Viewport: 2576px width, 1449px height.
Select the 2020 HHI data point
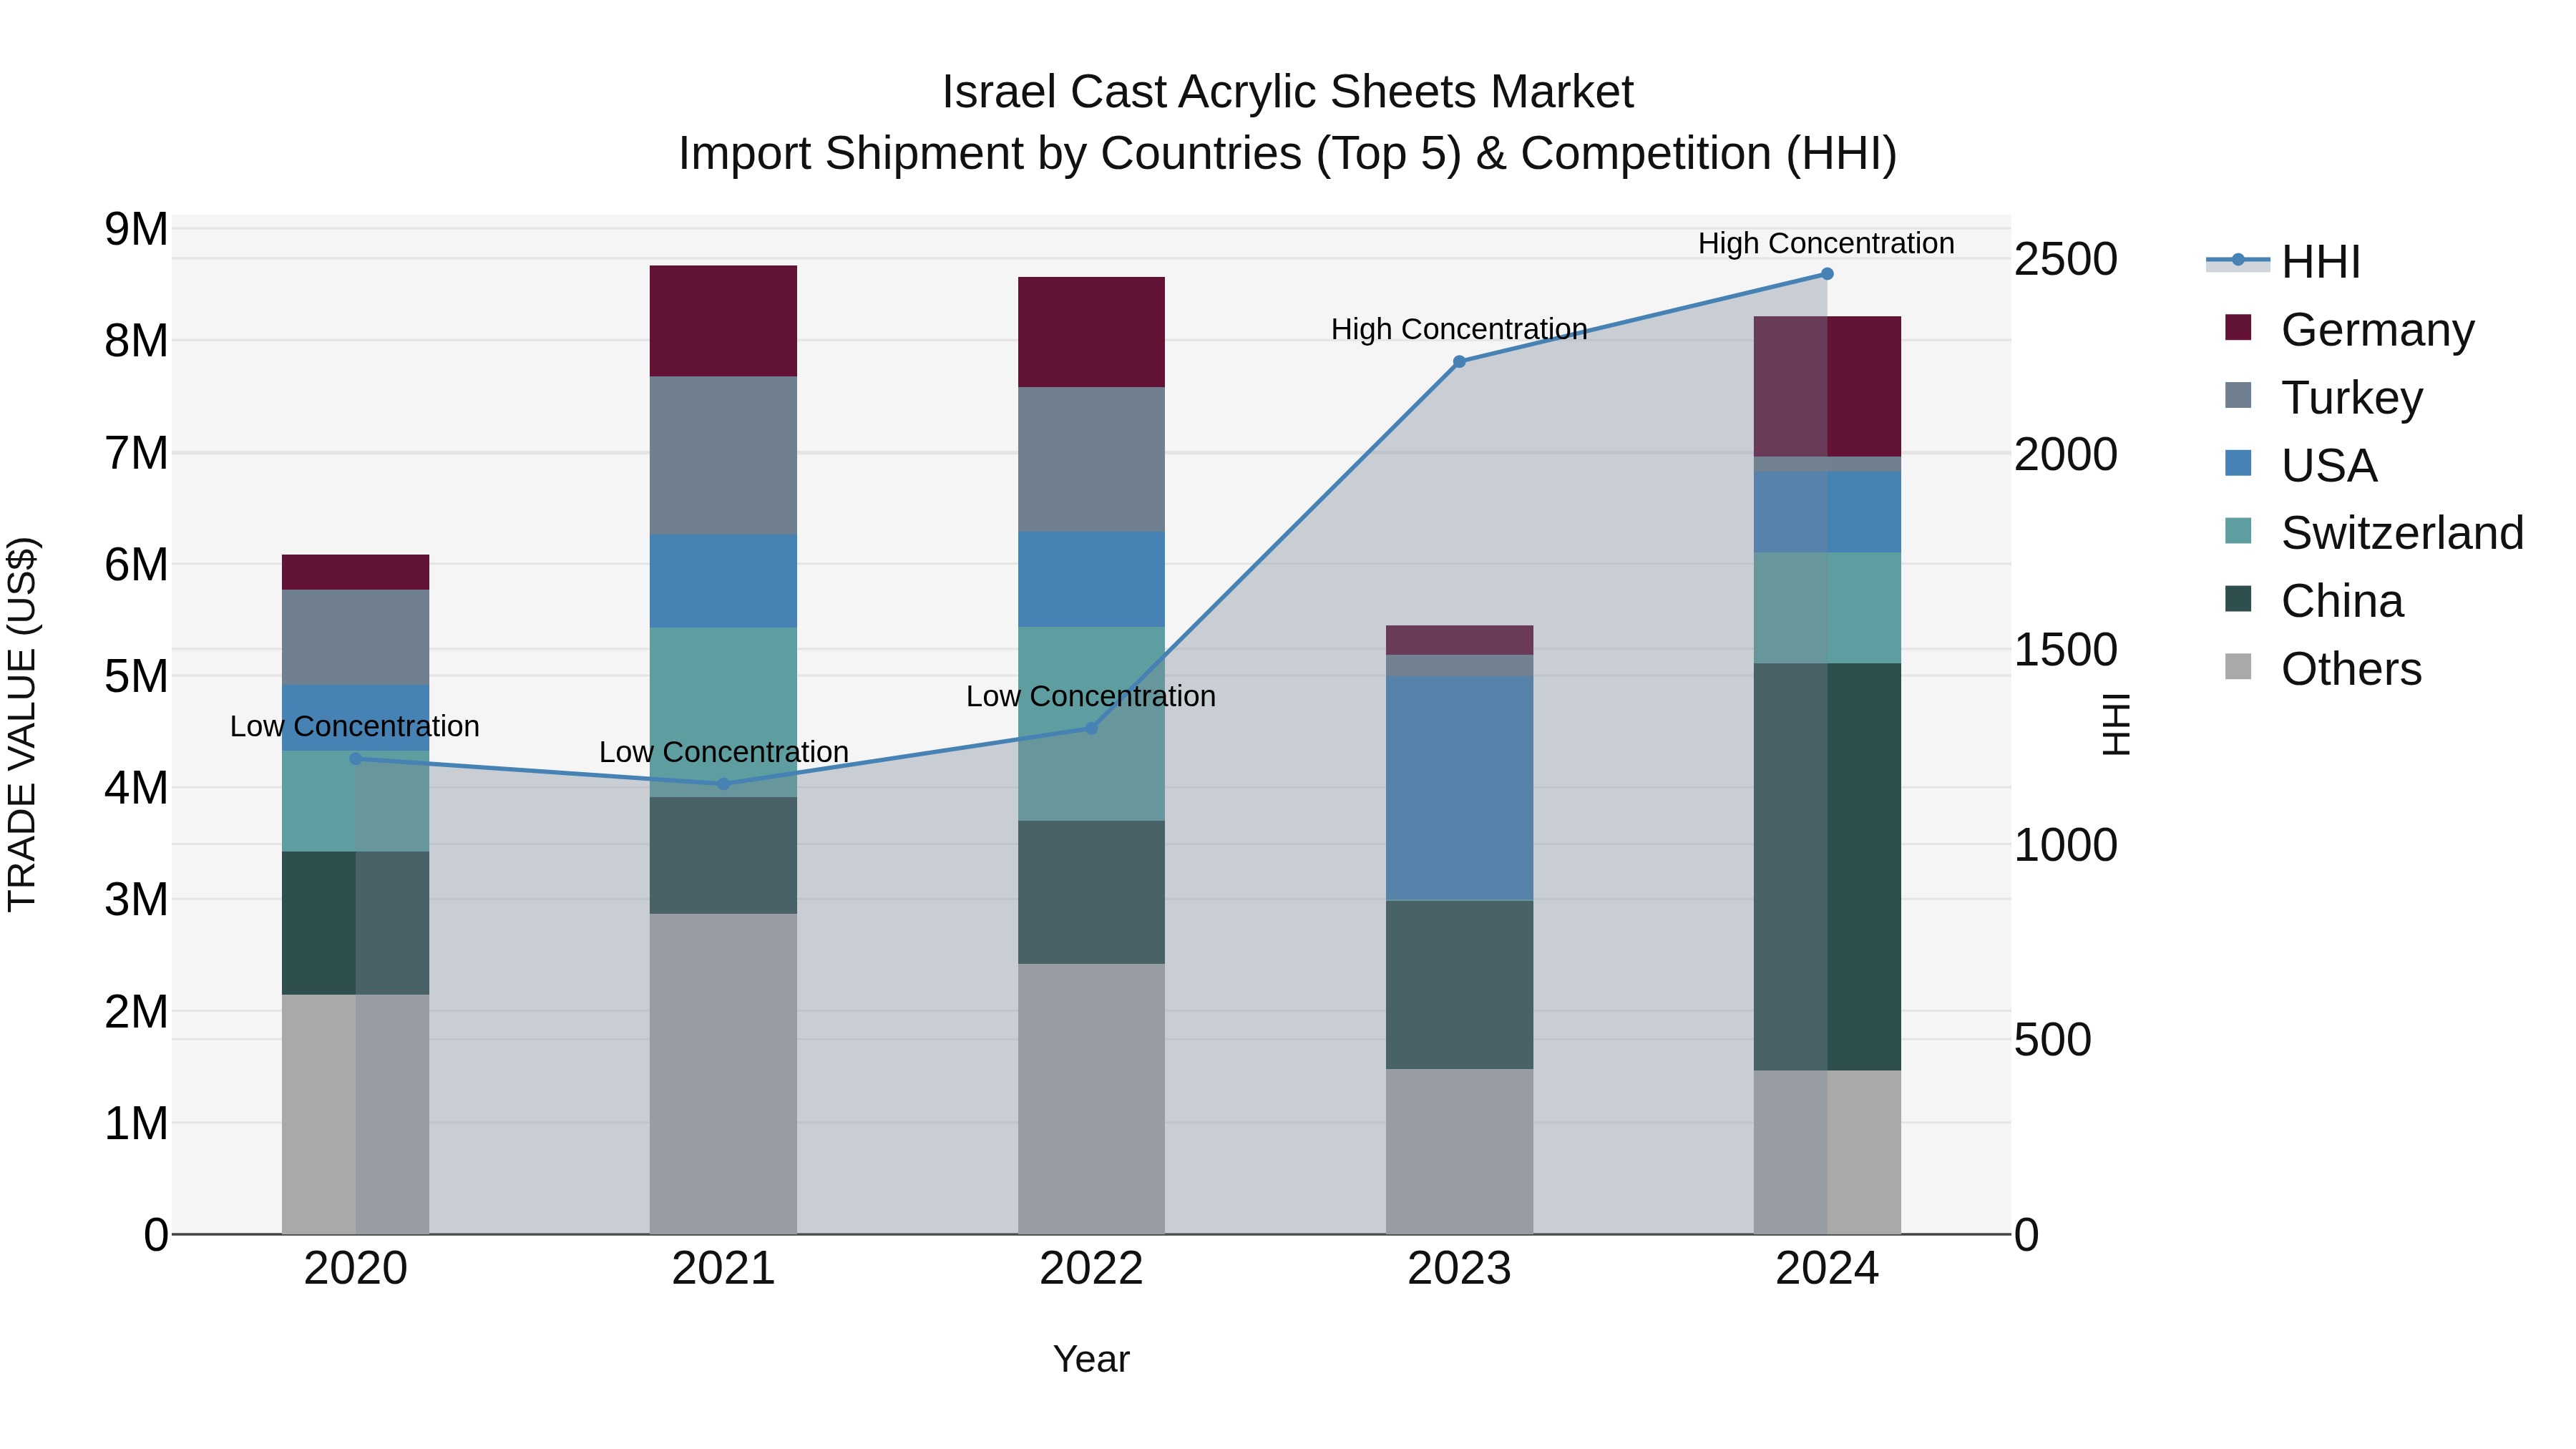point(356,759)
